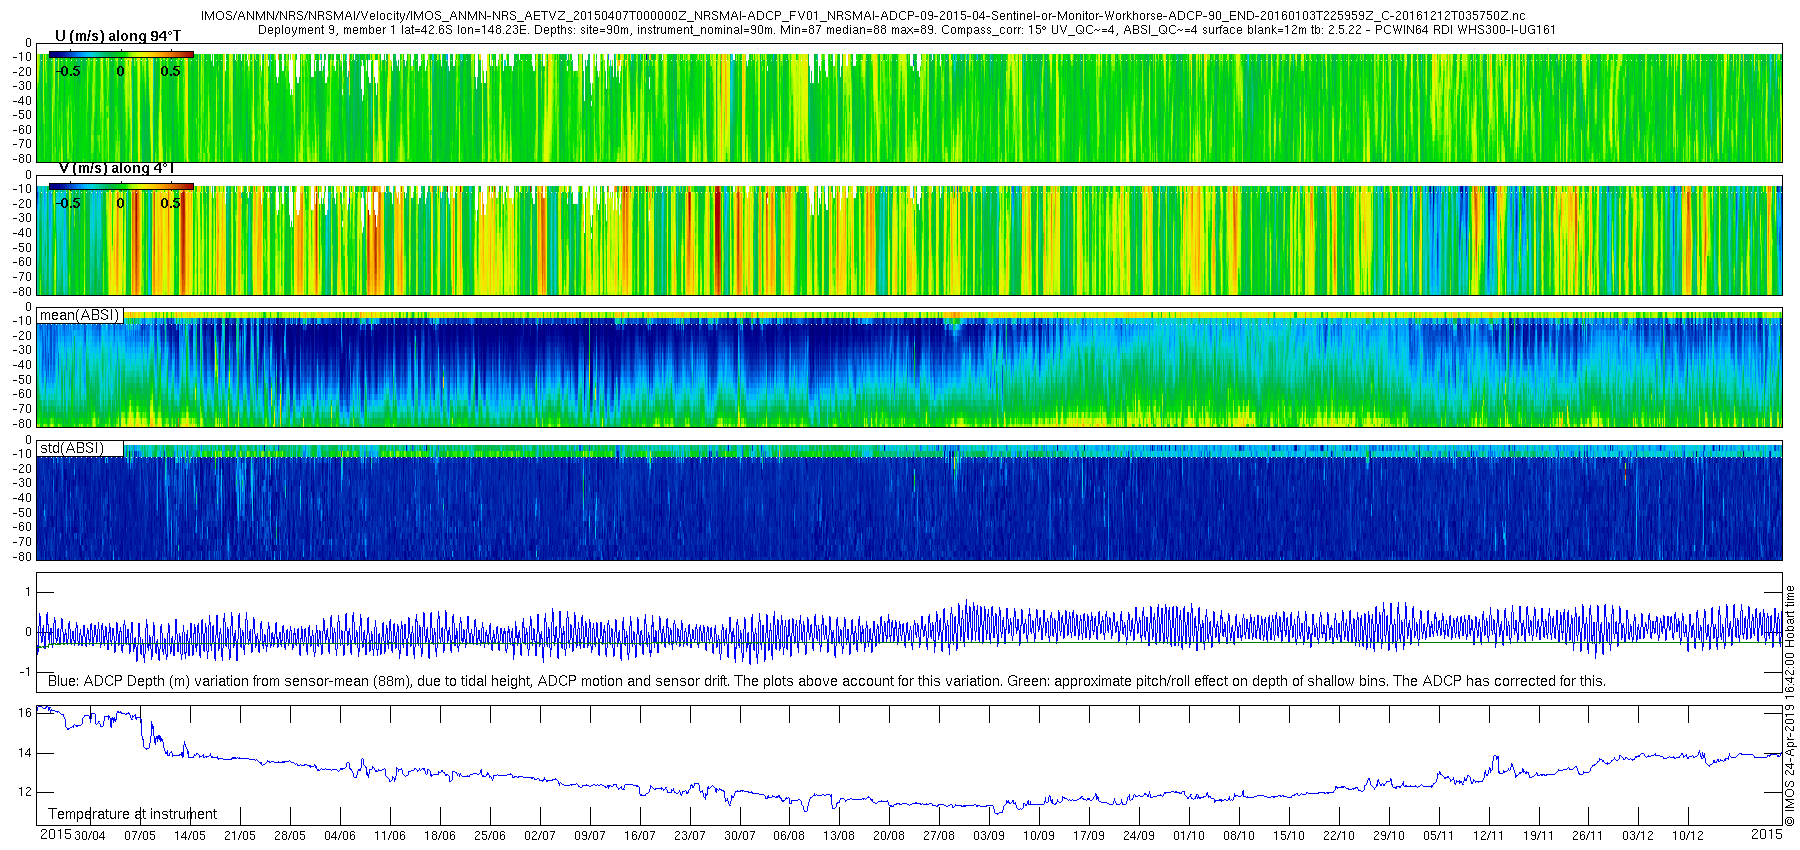Click the 'Blue: ADCP Depth' caption text
1800x850 pixels.
click(x=826, y=681)
